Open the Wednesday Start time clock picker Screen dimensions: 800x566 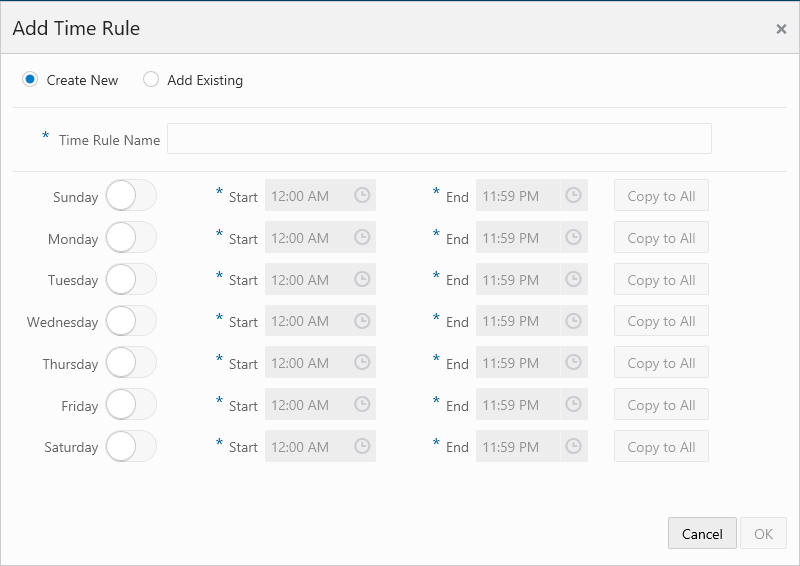point(362,321)
